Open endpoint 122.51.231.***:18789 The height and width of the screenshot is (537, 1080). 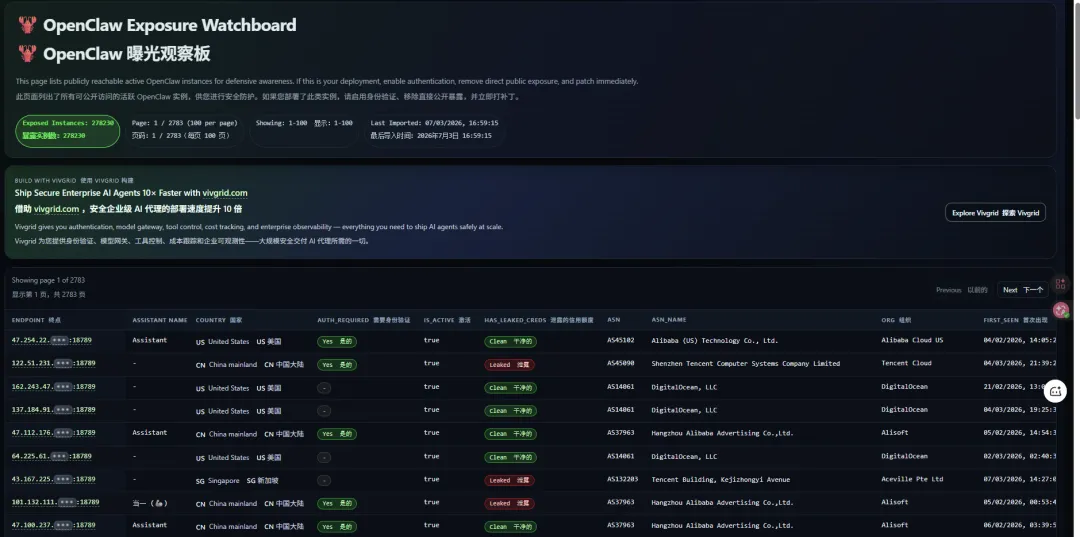point(54,363)
